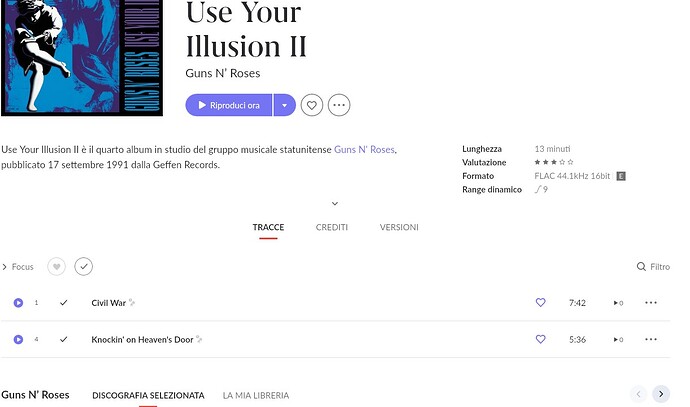This screenshot has width=690, height=407.
Task: Click the Guns N' Roses artist name under title
Action: [223, 73]
